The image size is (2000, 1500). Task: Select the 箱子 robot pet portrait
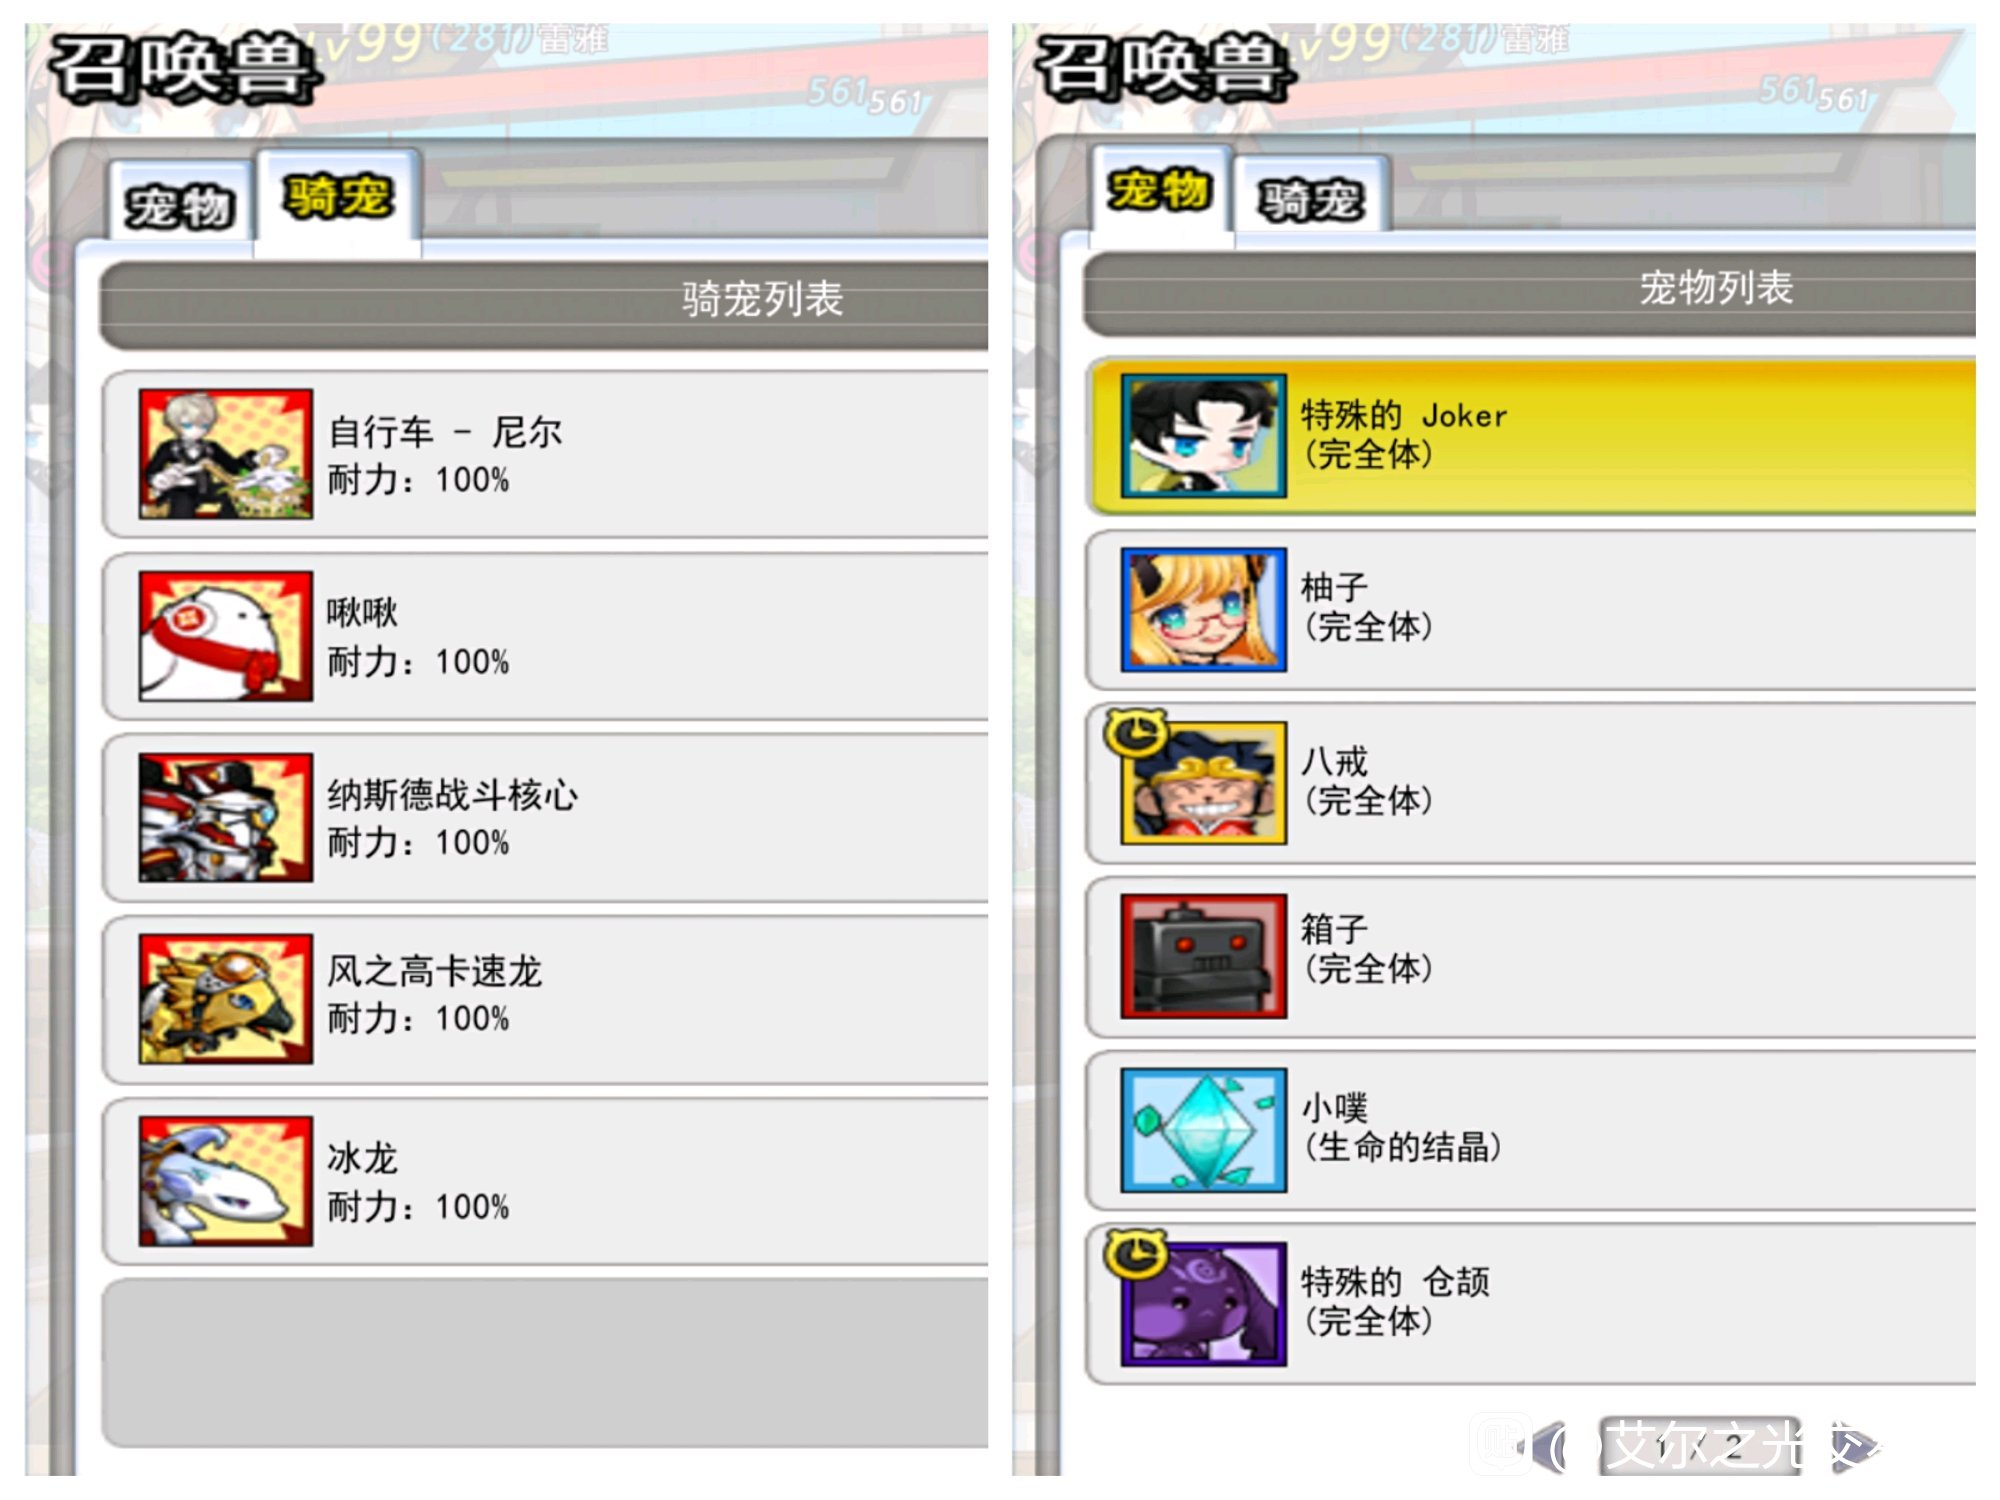click(1204, 956)
